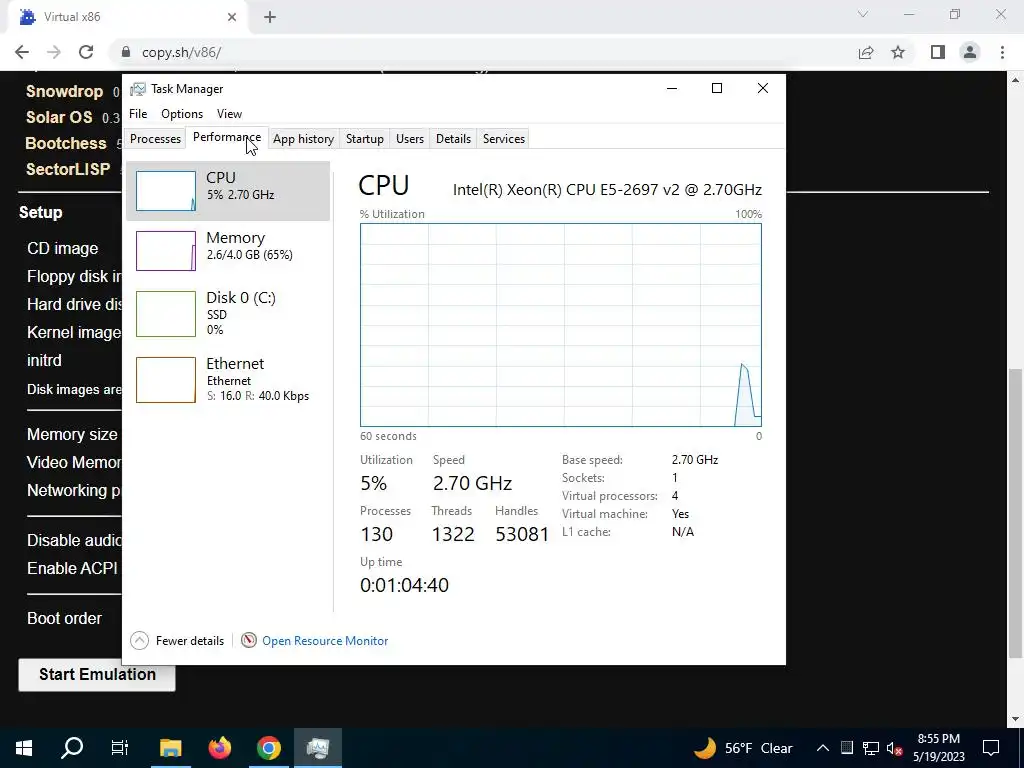1024x768 pixels.
Task: Click the Solar OS link on the page
Action: (59, 118)
